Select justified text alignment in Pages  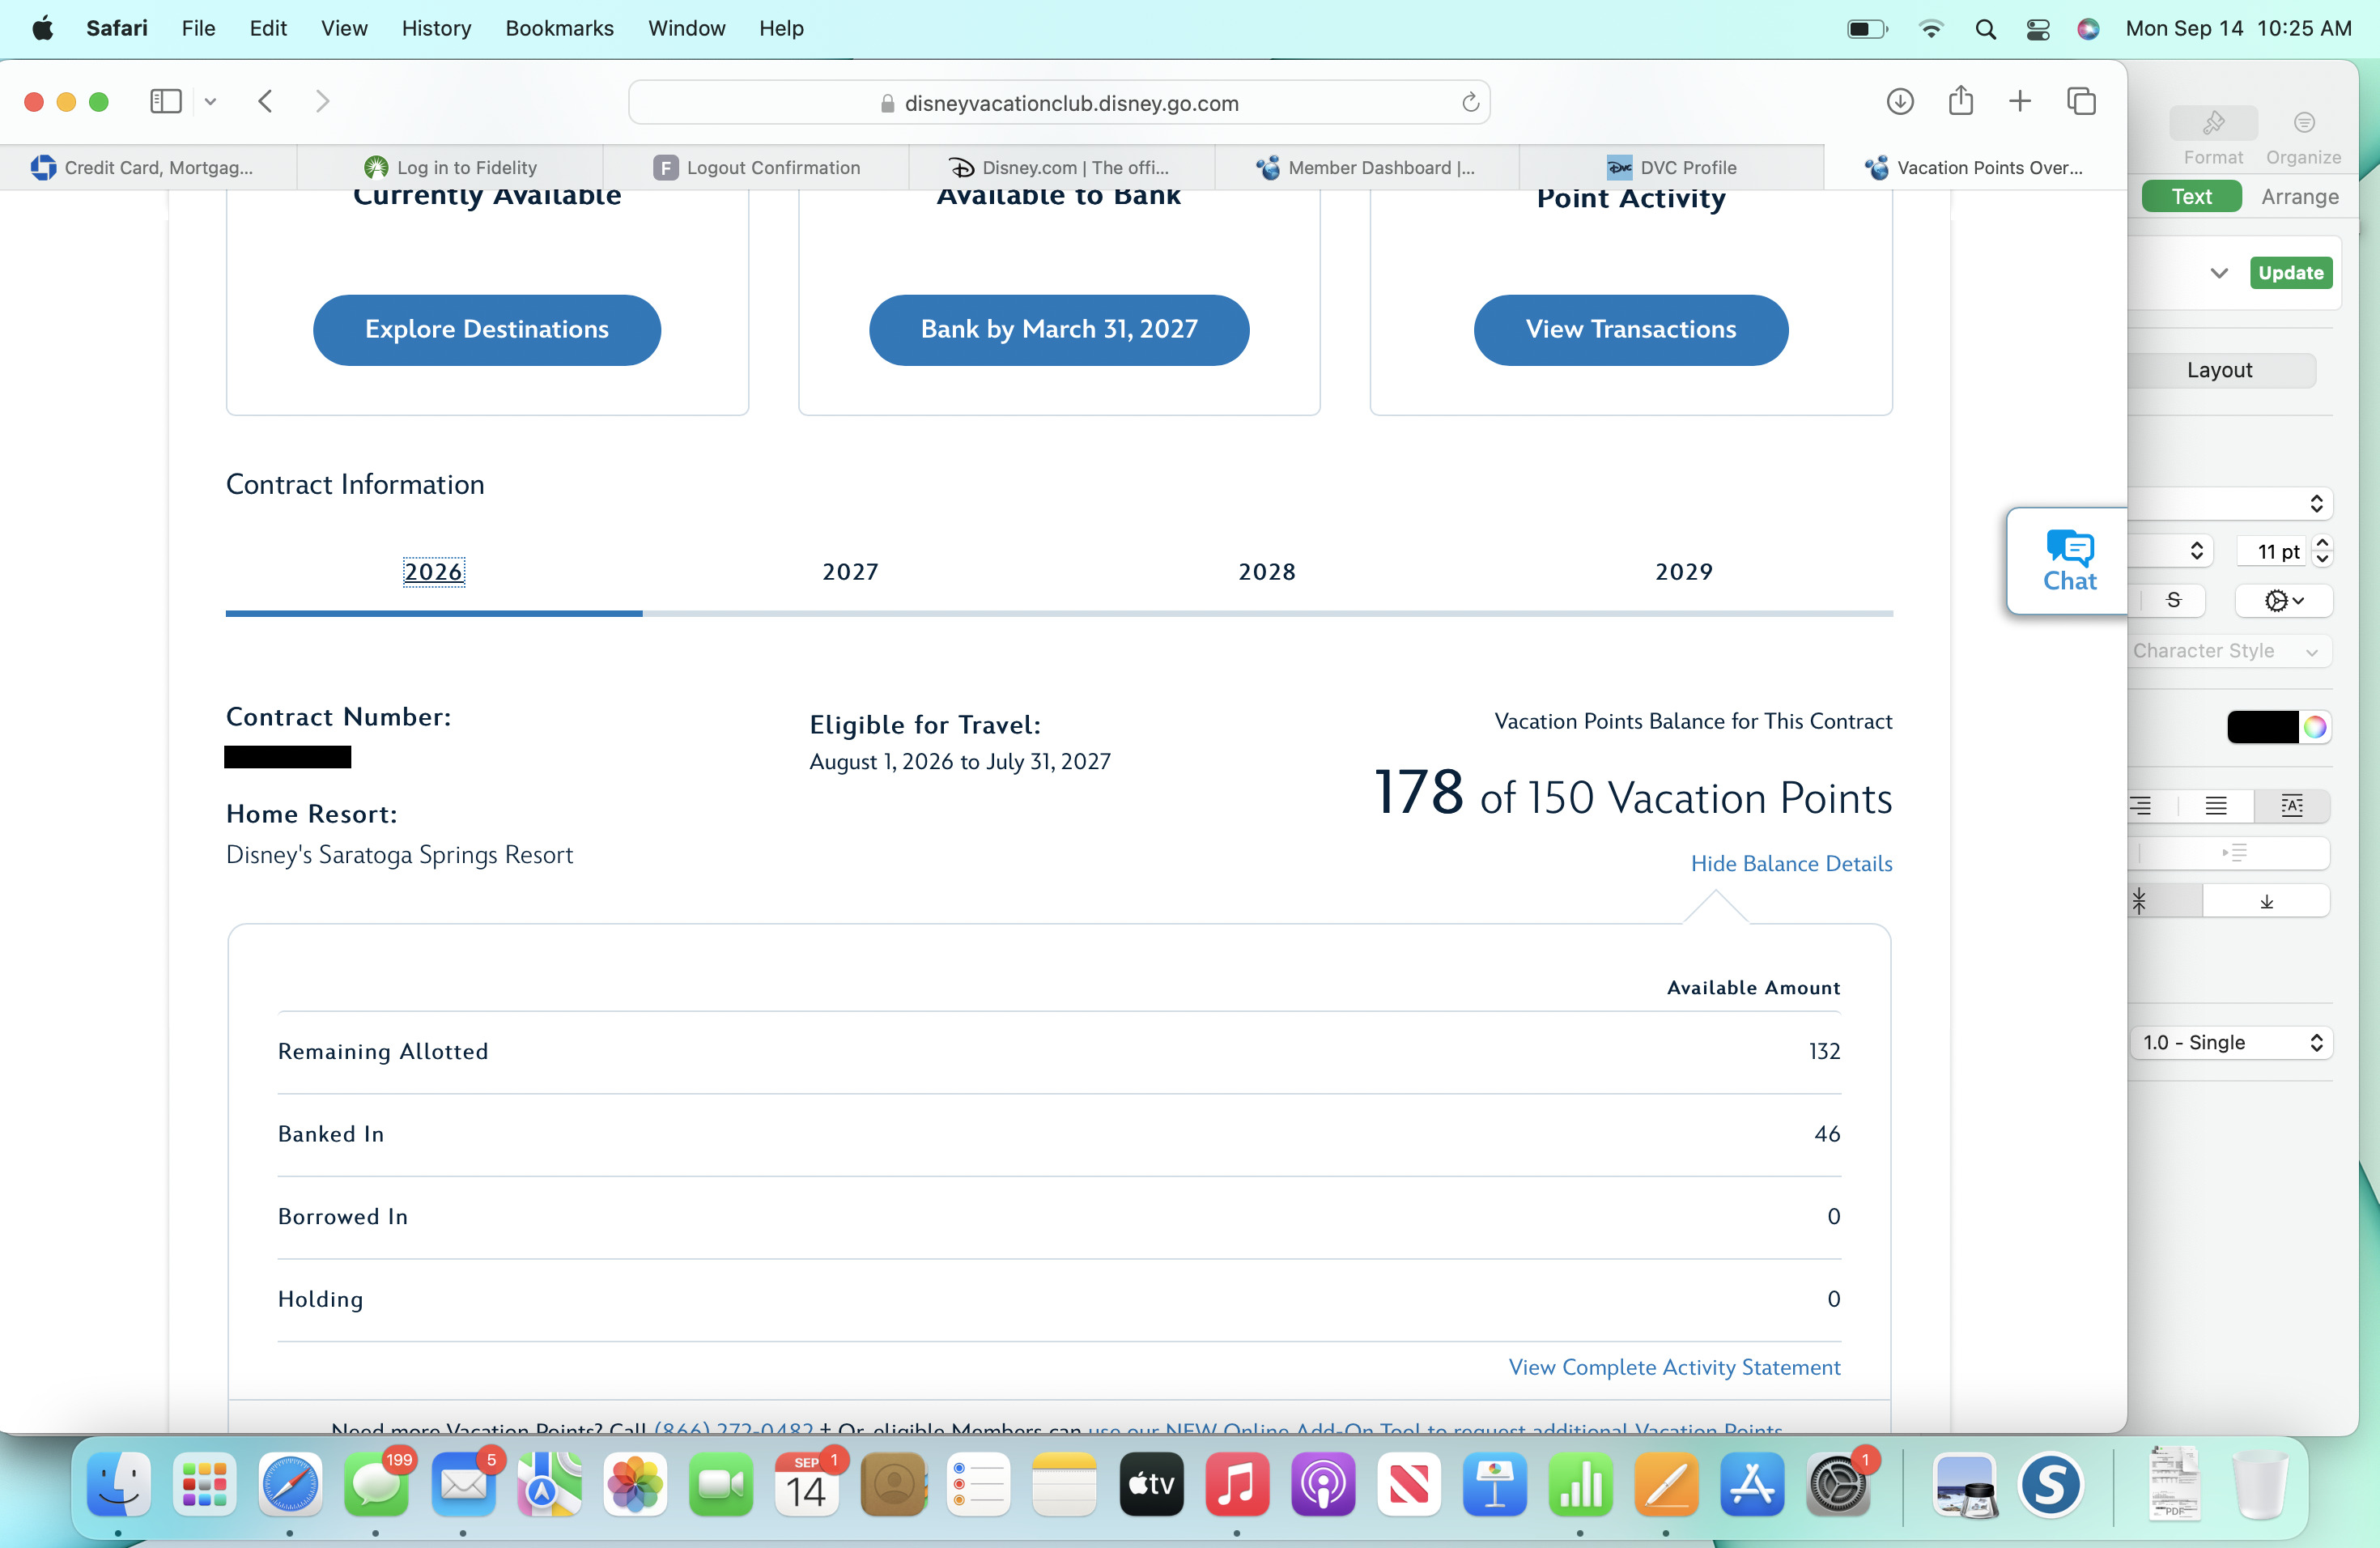coord(2216,806)
